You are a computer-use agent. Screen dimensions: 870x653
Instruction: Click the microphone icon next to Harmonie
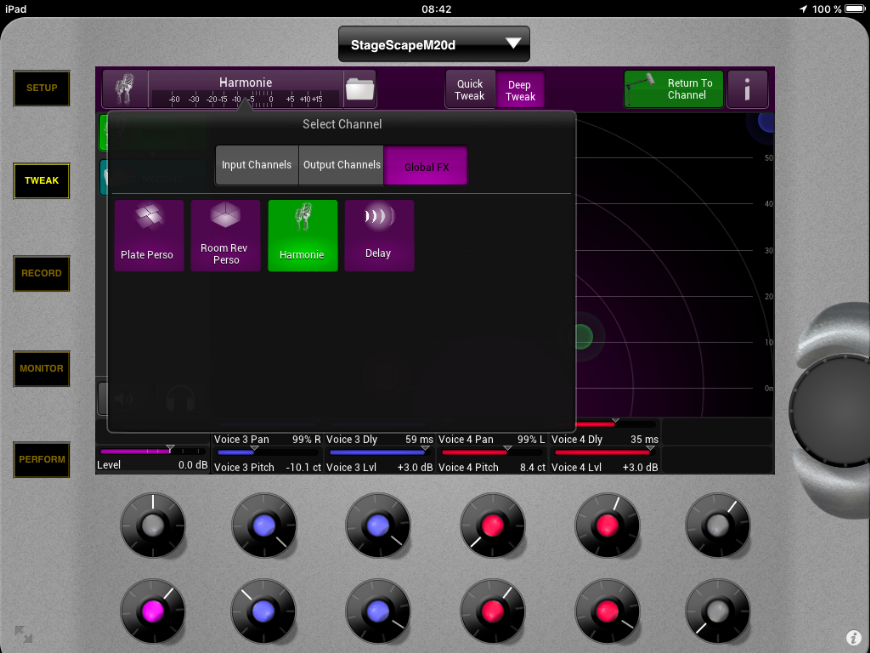(125, 90)
